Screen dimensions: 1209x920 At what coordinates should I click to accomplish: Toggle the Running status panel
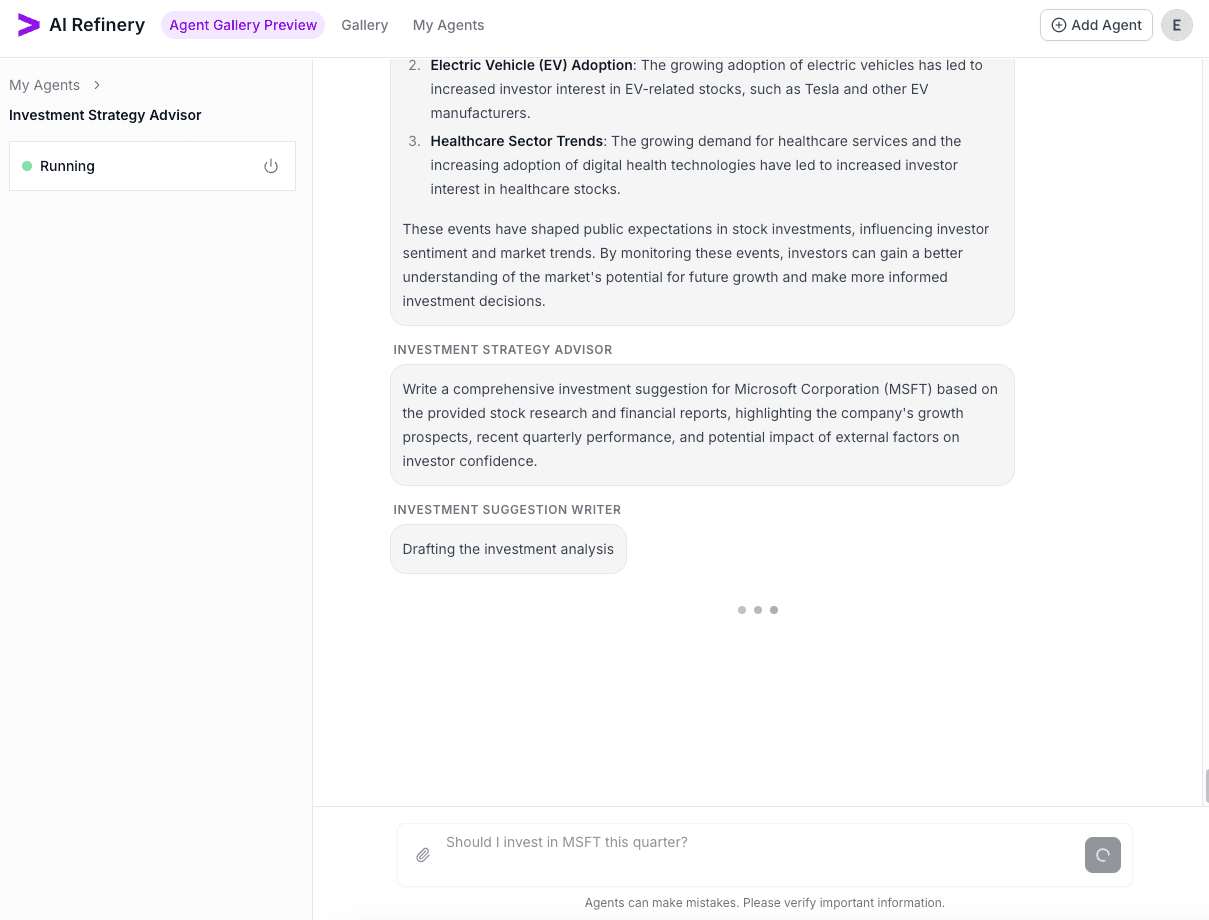152,166
